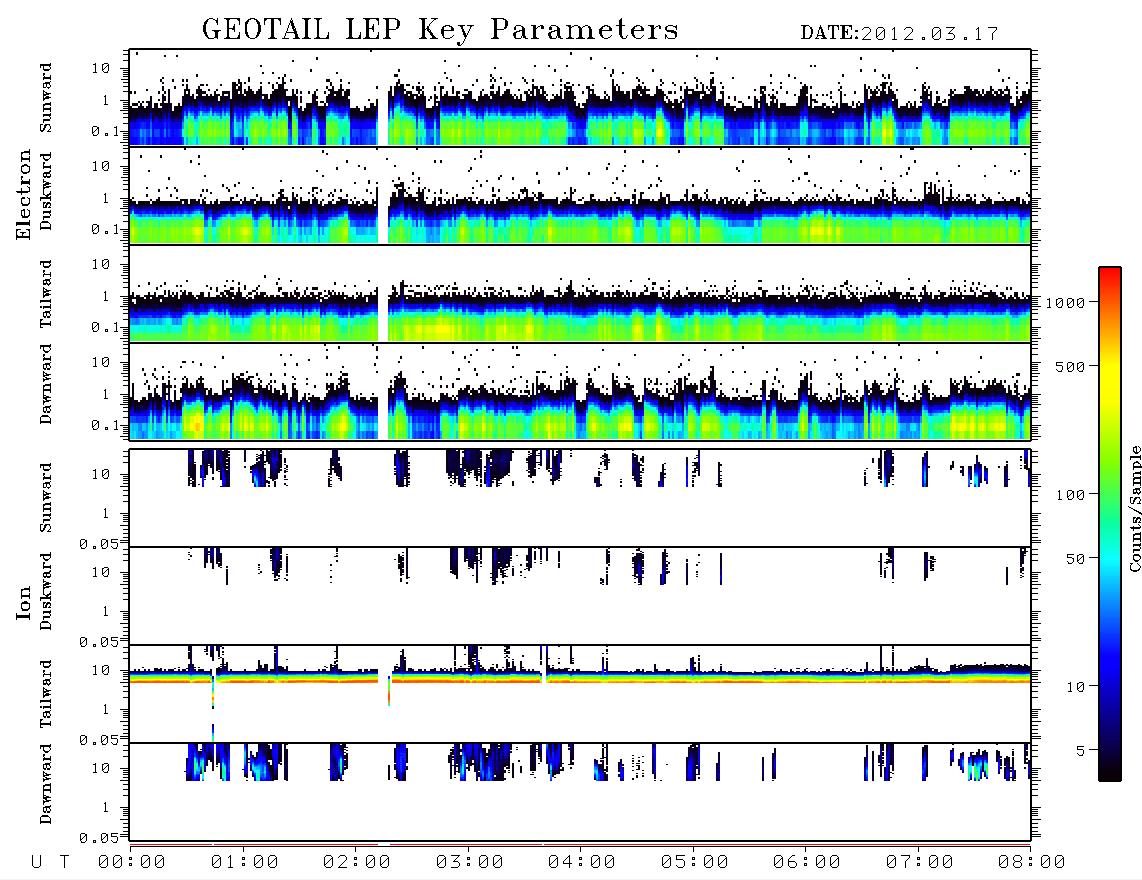
Task: Click the 500 colorbar tick label
Action: pos(1070,366)
